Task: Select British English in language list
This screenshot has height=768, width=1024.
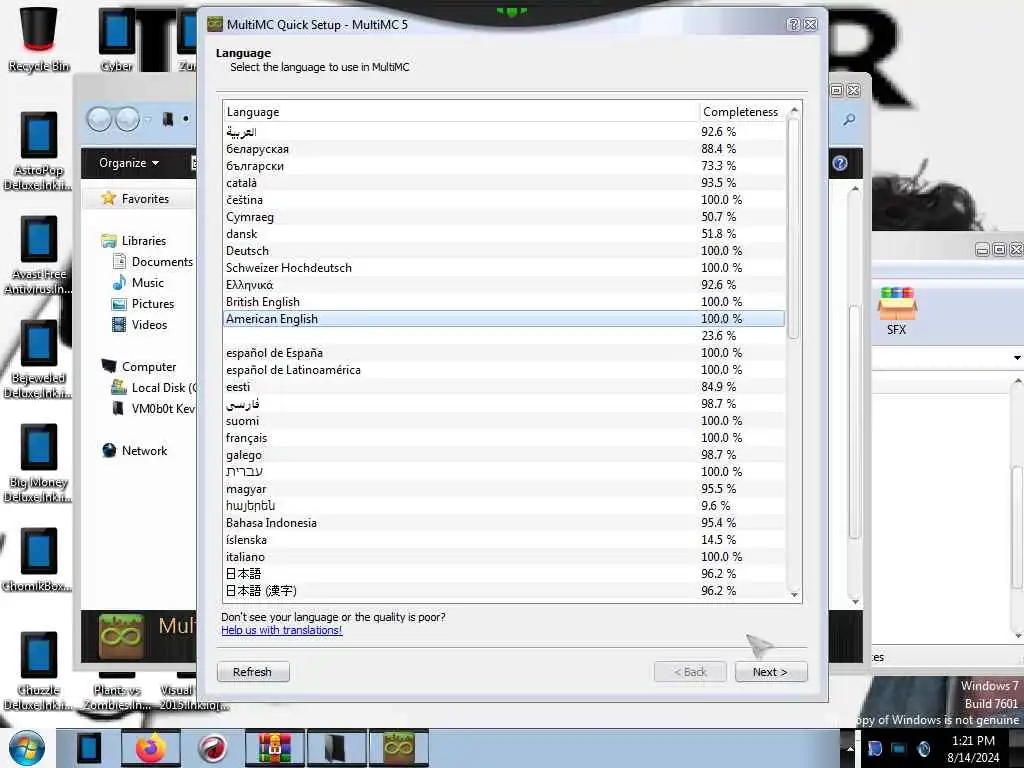Action: [x=504, y=302]
